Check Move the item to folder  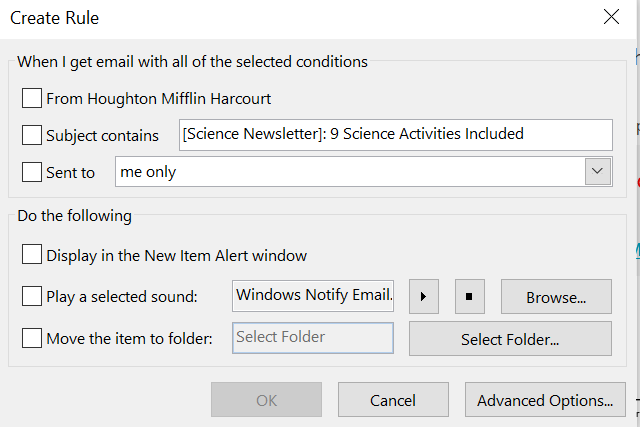tap(32, 338)
